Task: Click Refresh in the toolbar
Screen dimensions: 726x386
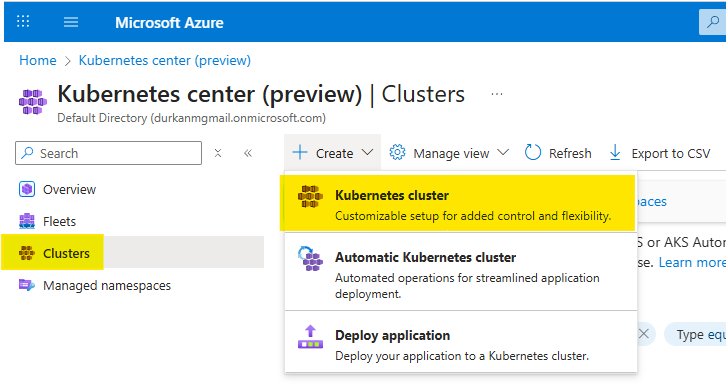Action: [x=558, y=153]
